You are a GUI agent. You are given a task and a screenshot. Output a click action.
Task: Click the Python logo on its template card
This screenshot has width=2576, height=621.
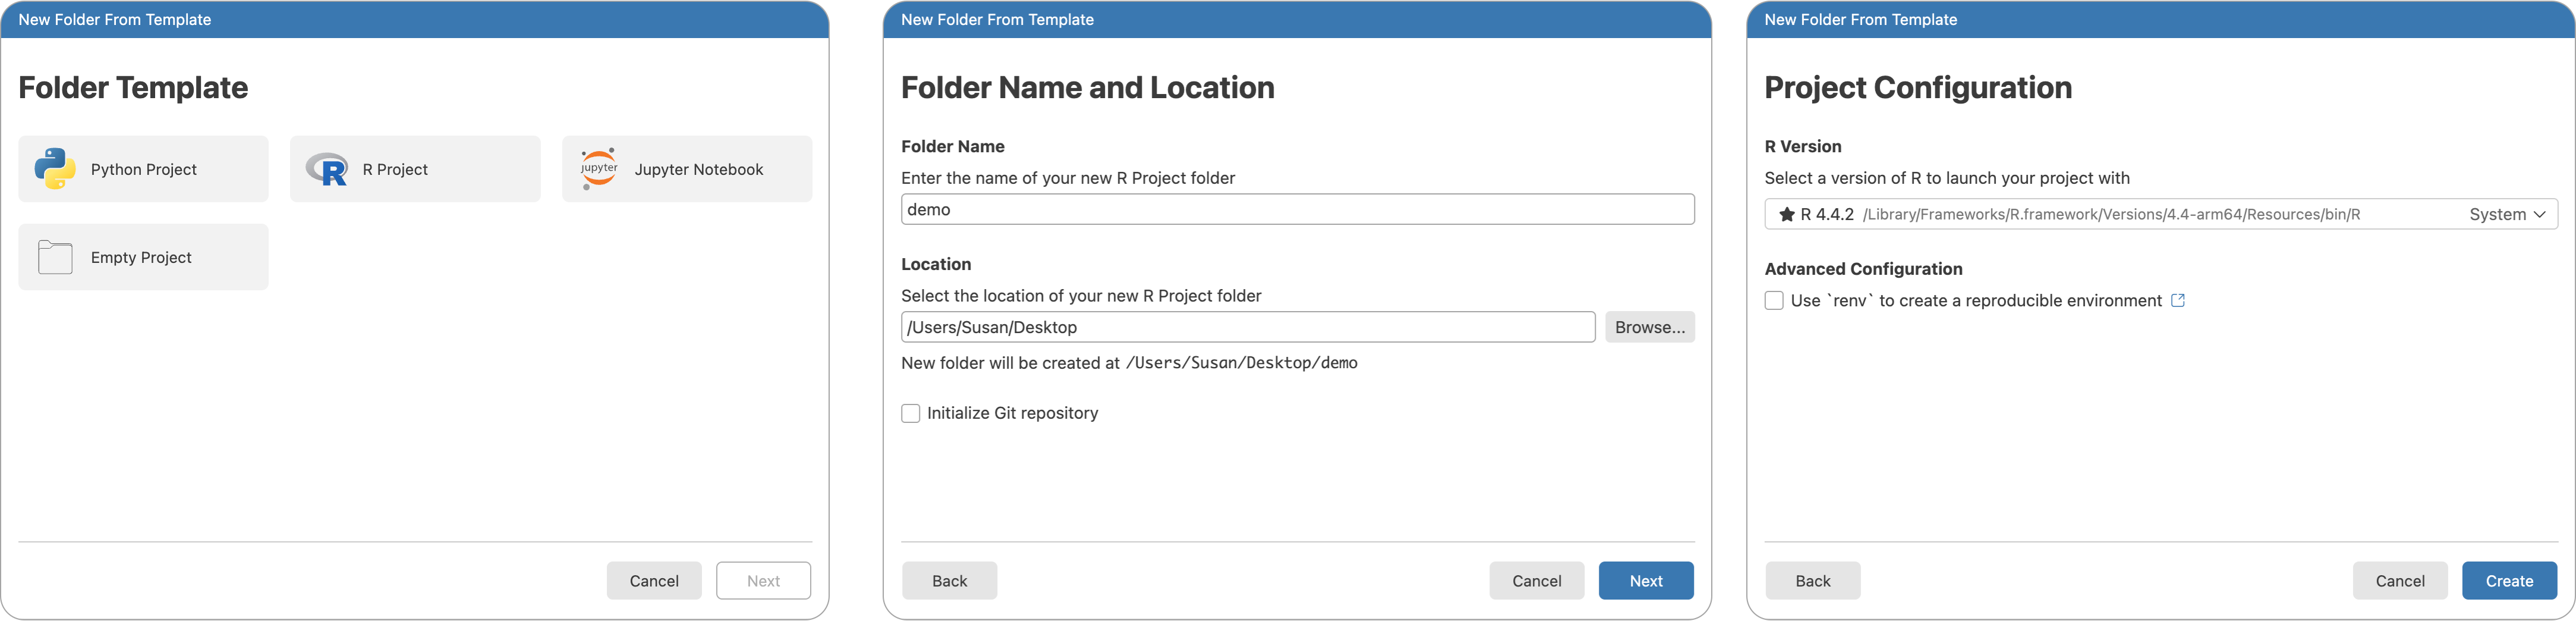coord(55,168)
